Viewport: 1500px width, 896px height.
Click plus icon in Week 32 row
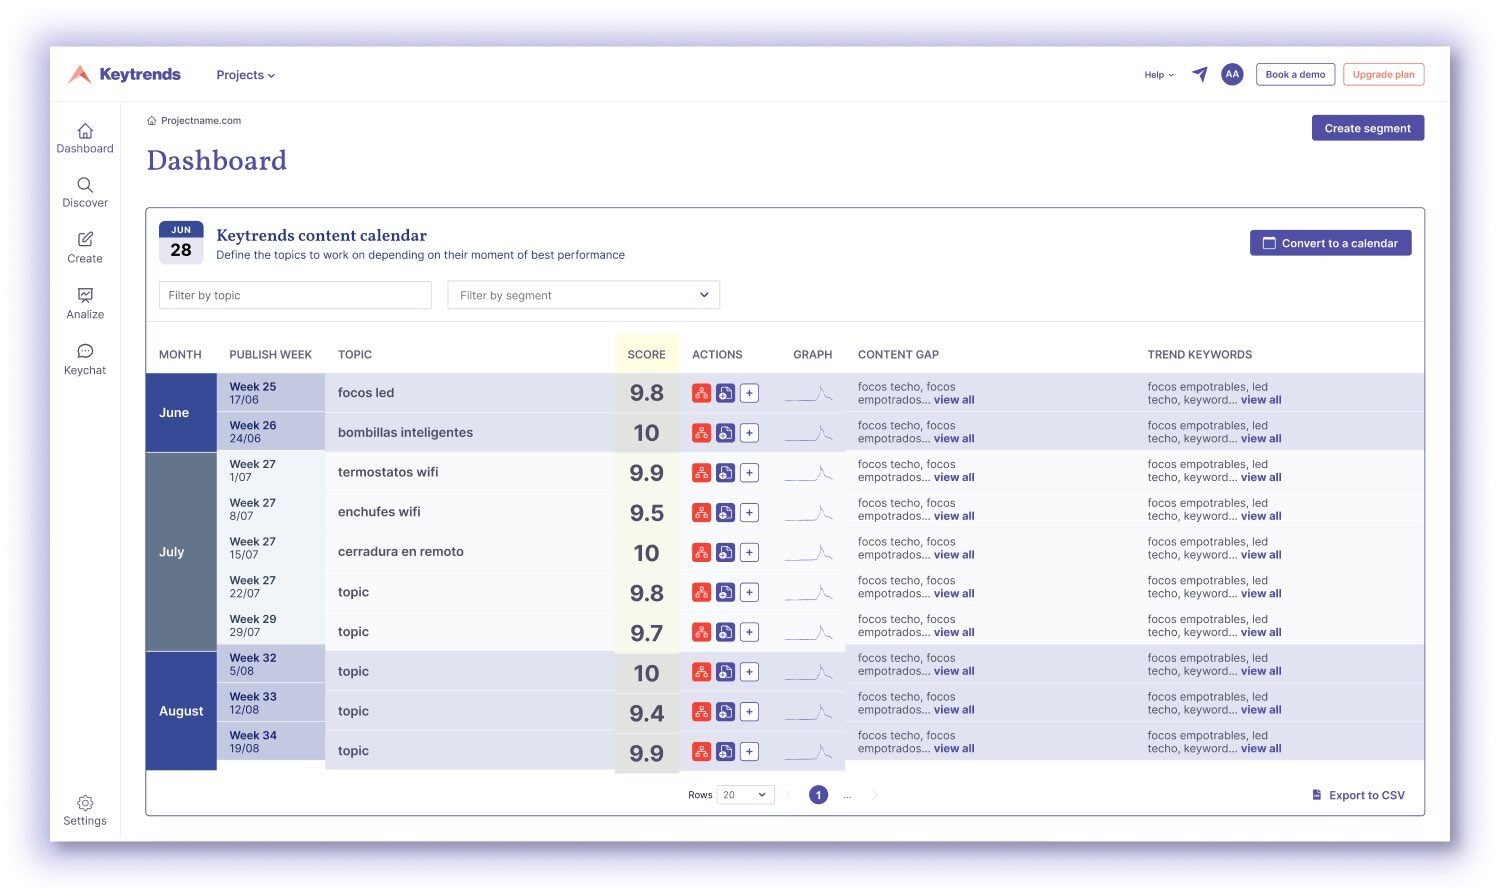[749, 672]
